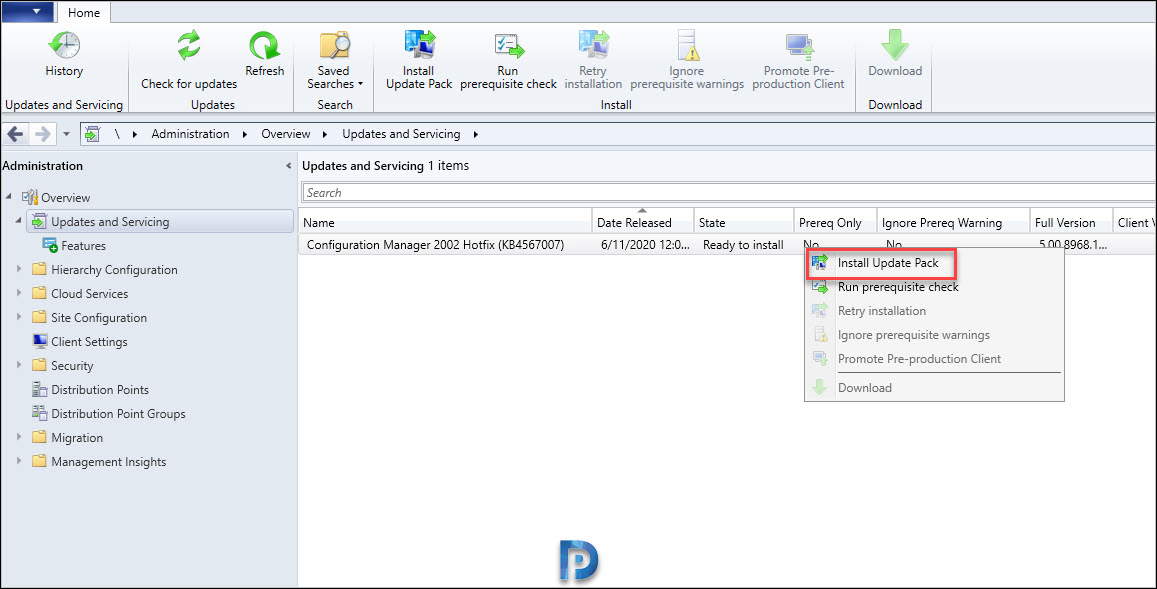Click the Overview breadcrumb
Image resolution: width=1157 pixels, height=589 pixels.
pyautogui.click(x=286, y=134)
